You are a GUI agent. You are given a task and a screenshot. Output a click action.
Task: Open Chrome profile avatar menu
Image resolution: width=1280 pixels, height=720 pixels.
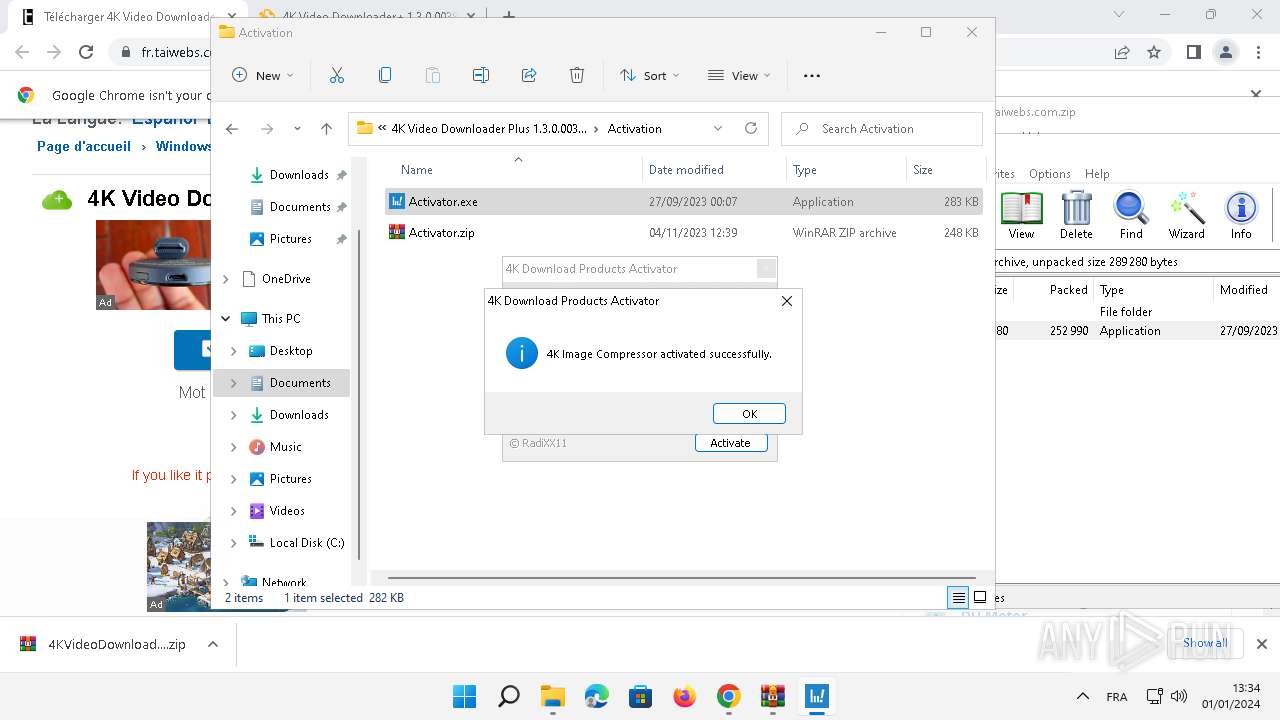[x=1226, y=52]
